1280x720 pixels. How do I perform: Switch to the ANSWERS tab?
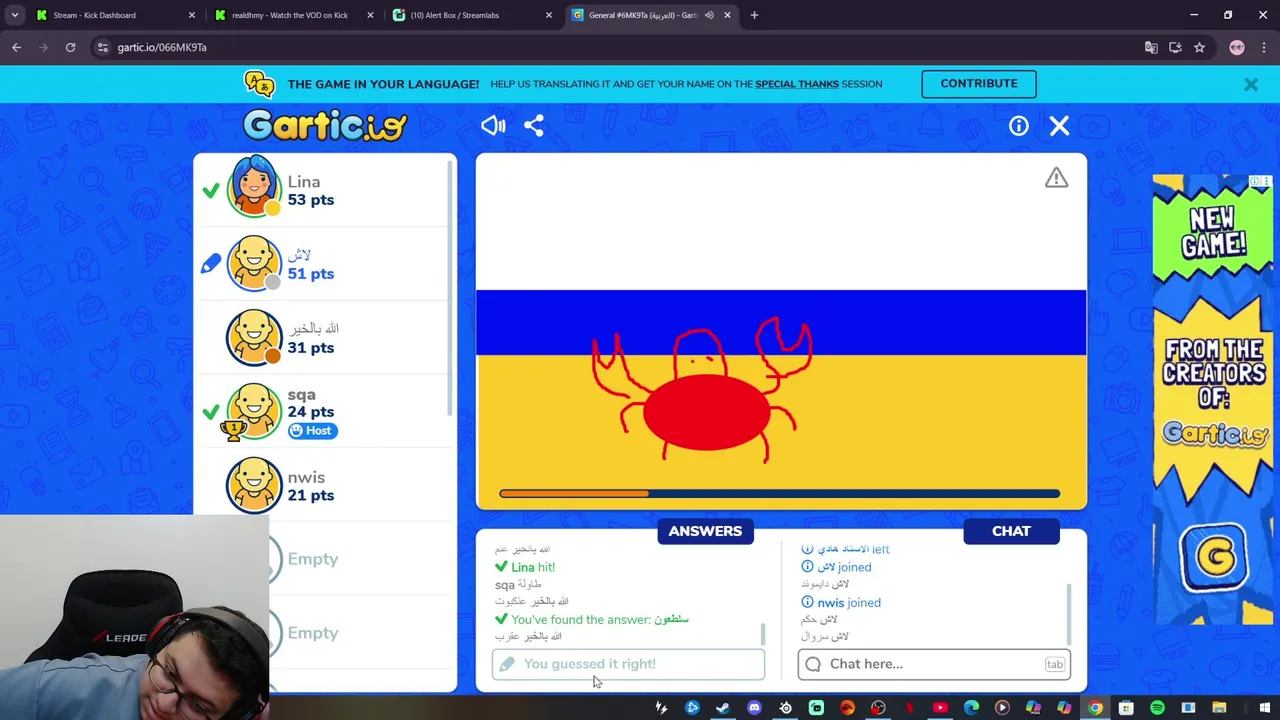pos(705,531)
